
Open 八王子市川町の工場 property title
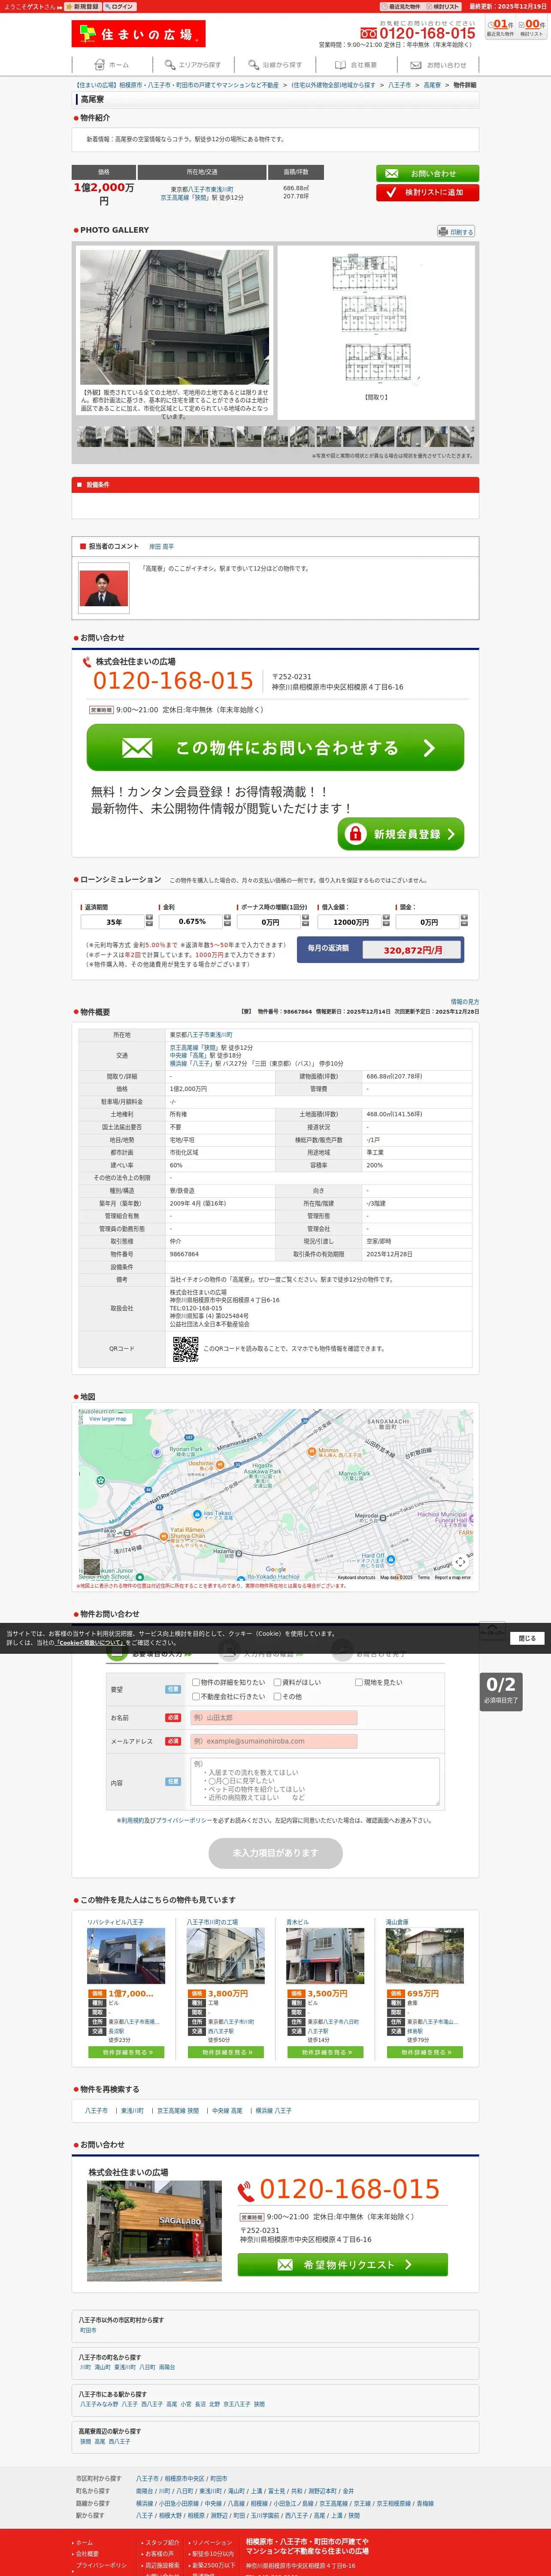(212, 1922)
